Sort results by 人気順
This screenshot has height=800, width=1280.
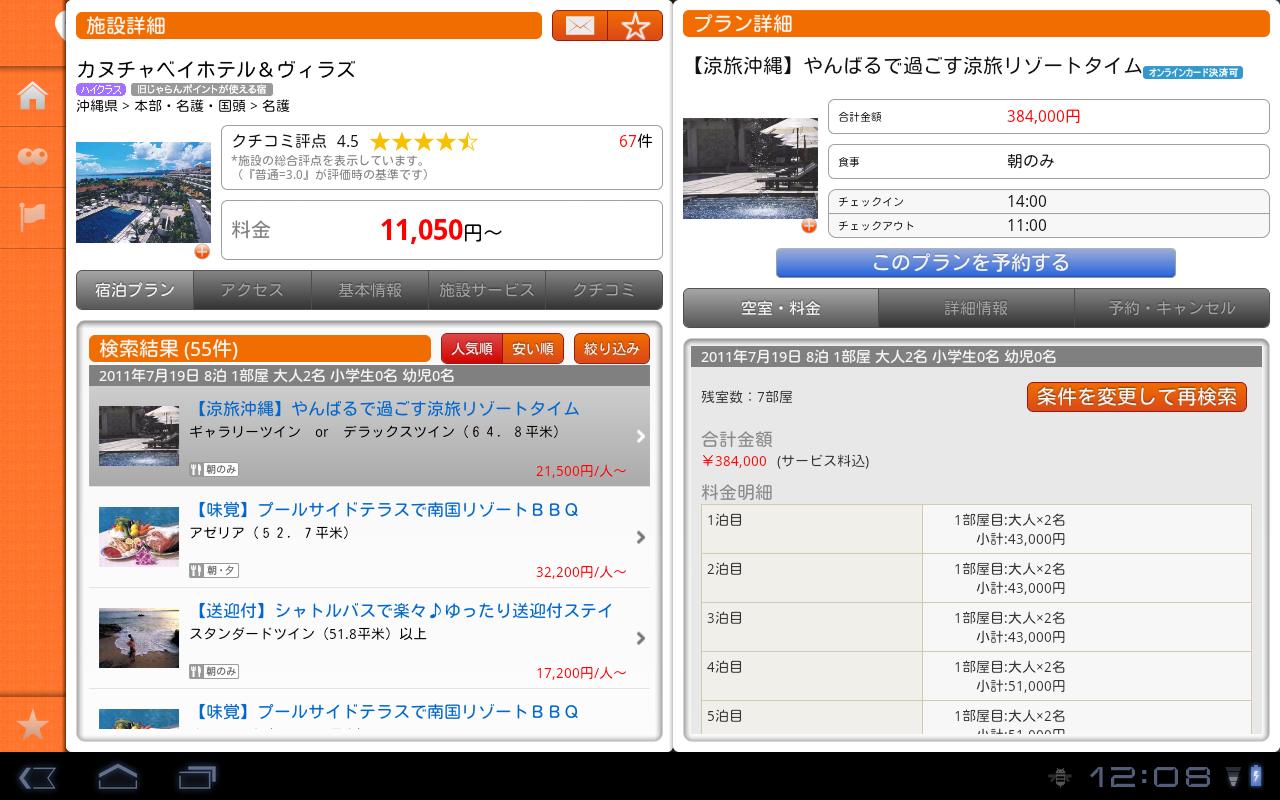pos(472,349)
